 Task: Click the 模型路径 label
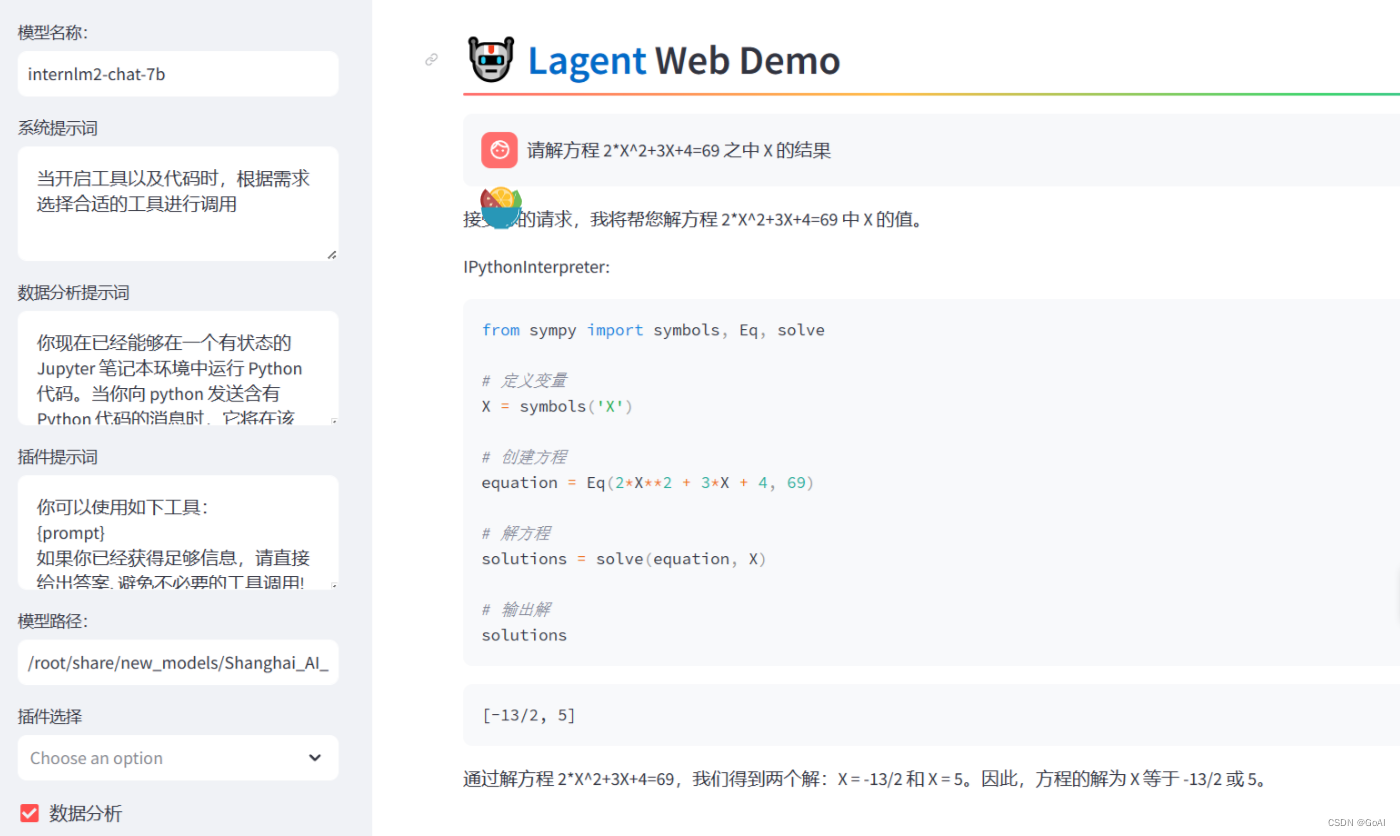53,622
